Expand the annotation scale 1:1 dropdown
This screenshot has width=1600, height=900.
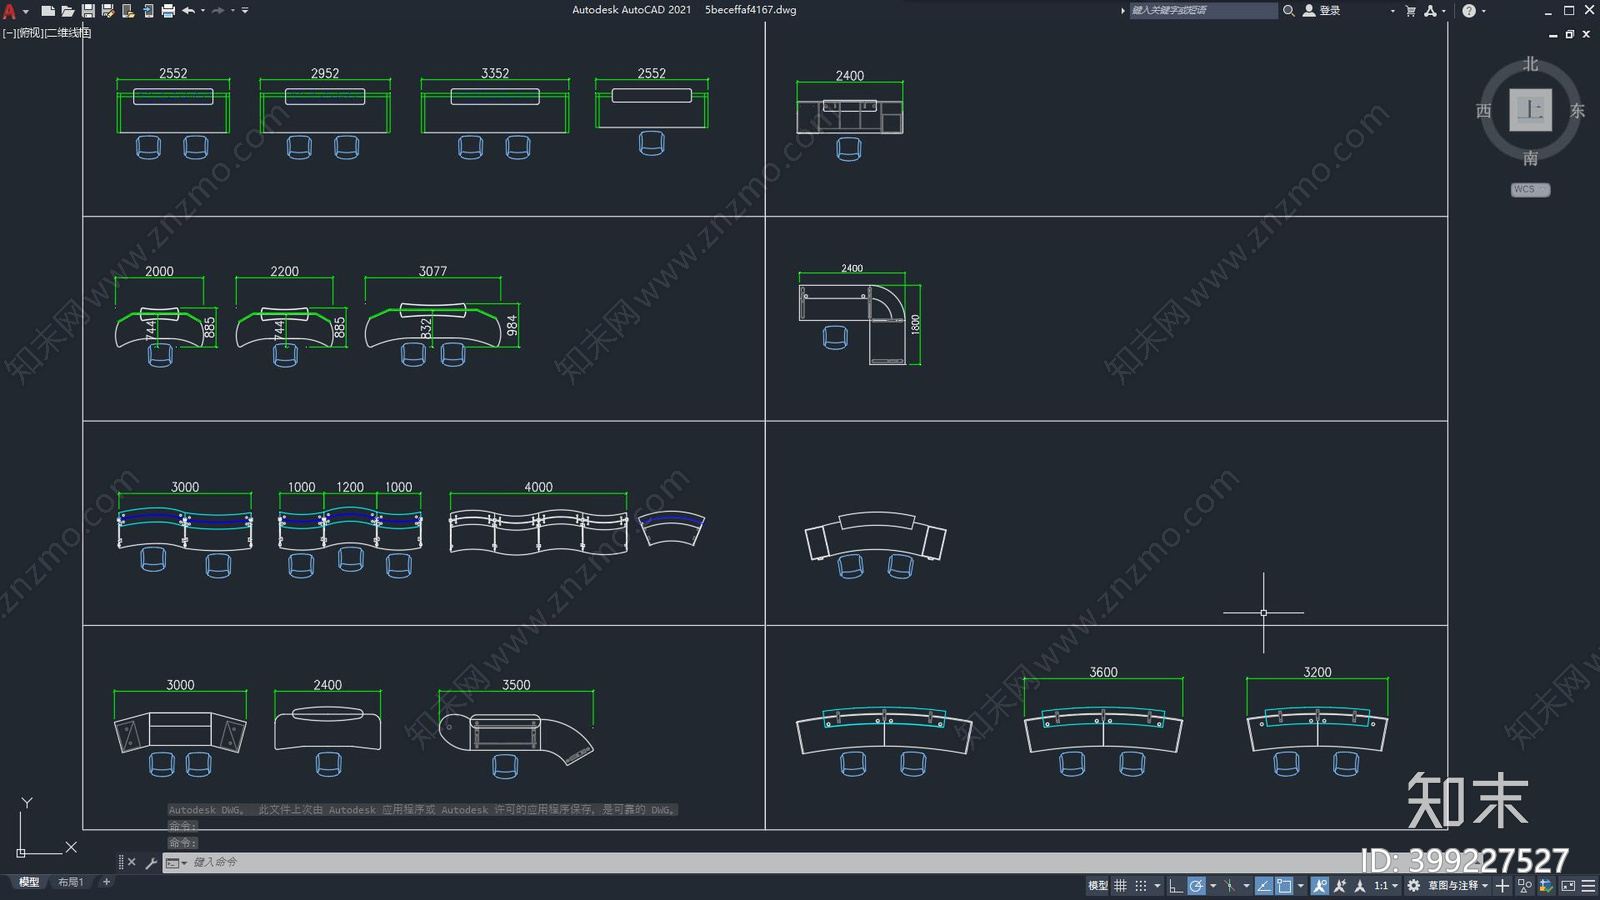(x=1385, y=886)
